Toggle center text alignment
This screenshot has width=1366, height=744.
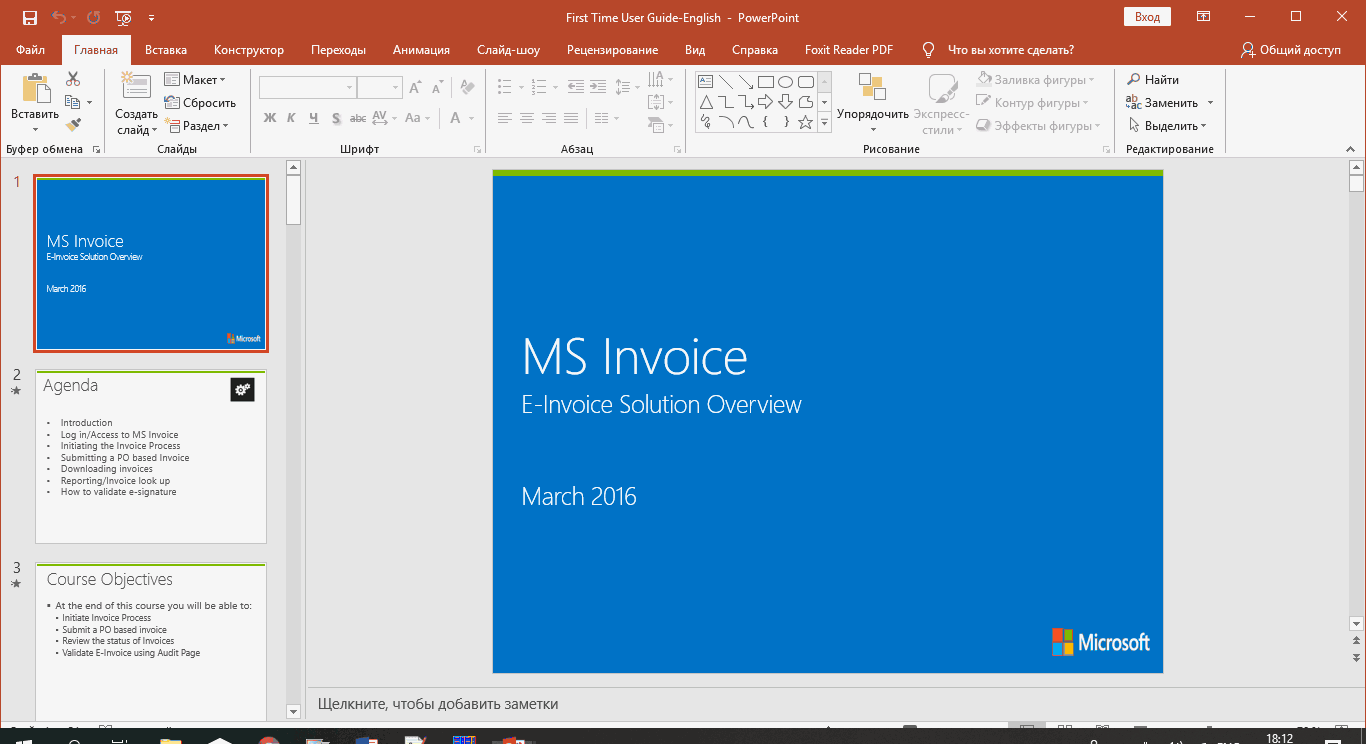click(526, 118)
